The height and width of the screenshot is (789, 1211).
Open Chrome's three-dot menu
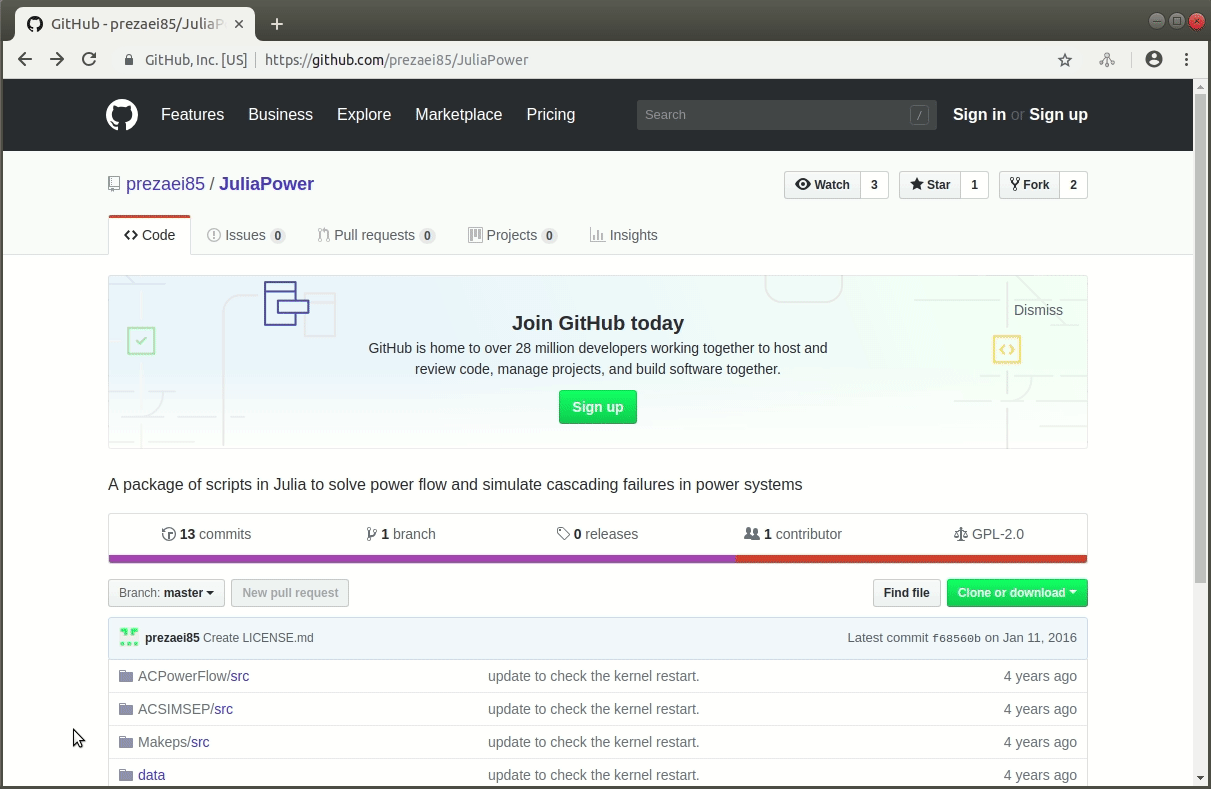tap(1186, 60)
